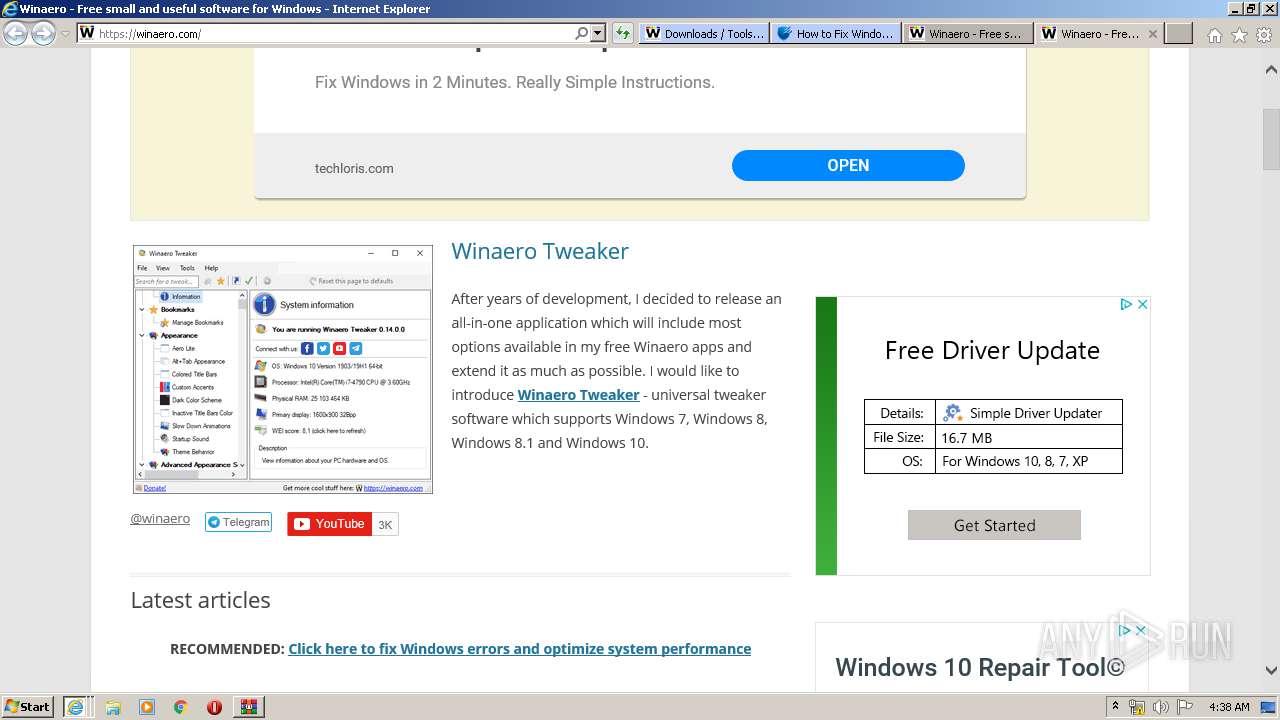The image size is (1280, 720).
Task: Click the blue OPEN ad button
Action: click(x=848, y=165)
